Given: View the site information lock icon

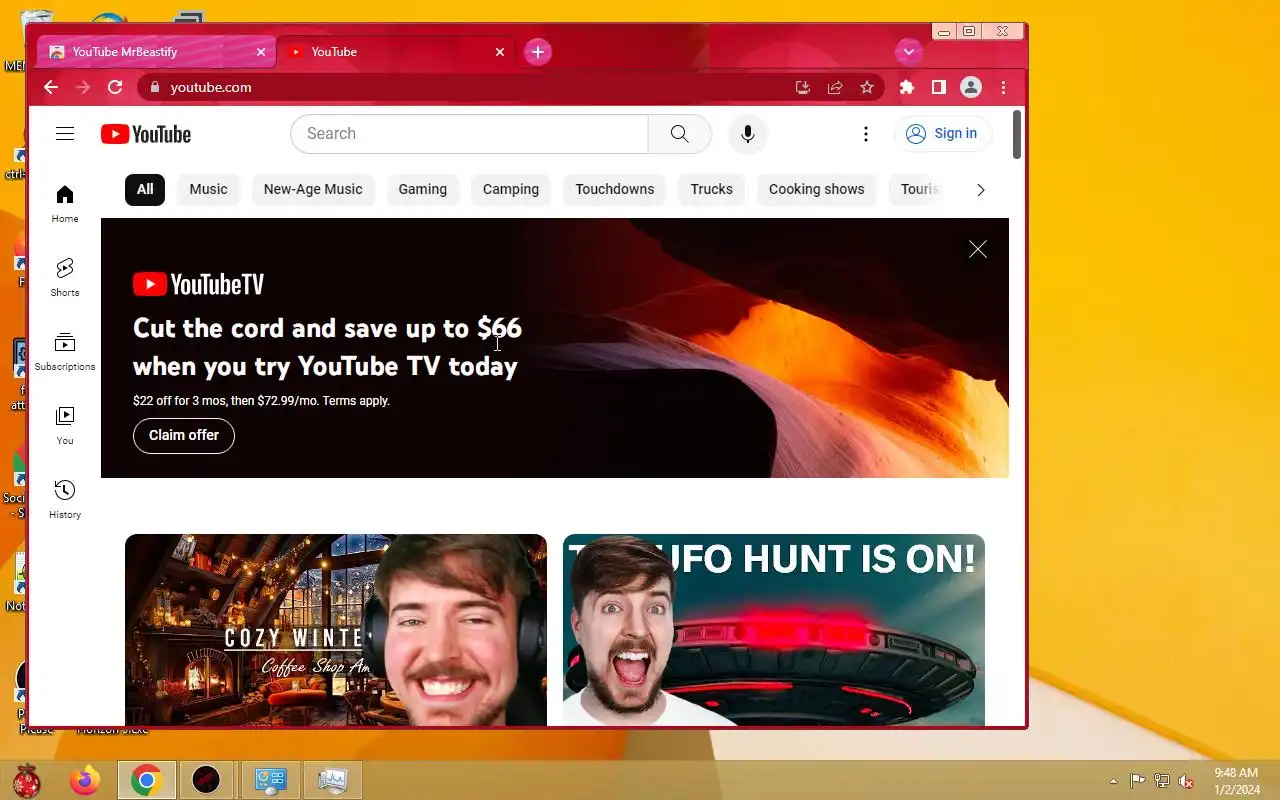Looking at the screenshot, I should click(154, 87).
